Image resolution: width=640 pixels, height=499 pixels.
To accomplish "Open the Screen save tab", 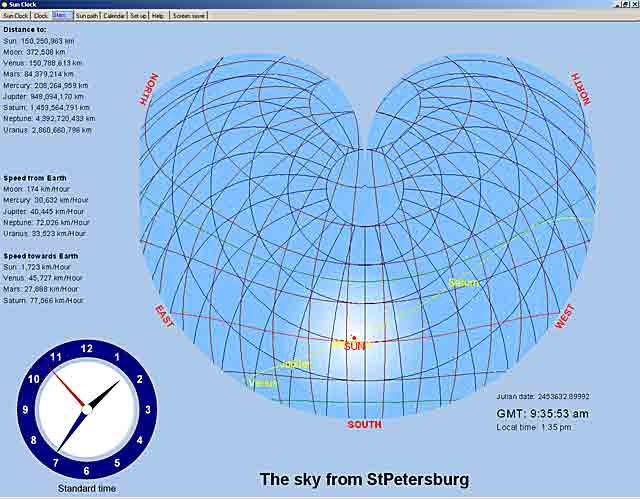I will 187,16.
